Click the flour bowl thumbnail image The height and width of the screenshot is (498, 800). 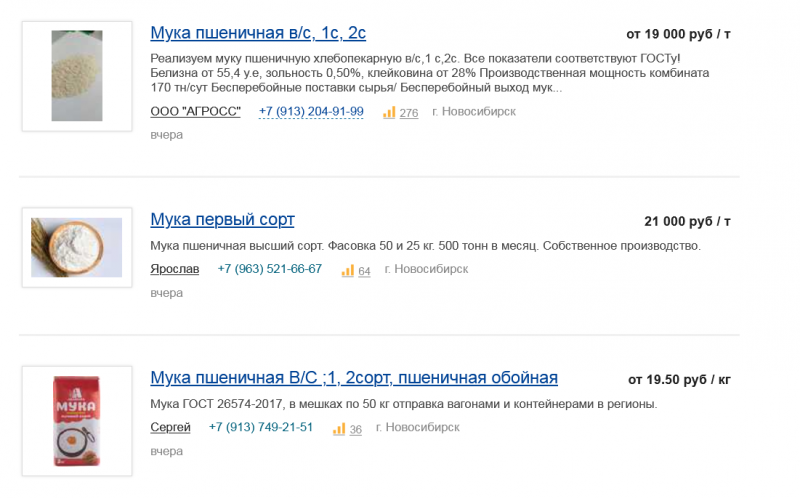click(x=77, y=247)
